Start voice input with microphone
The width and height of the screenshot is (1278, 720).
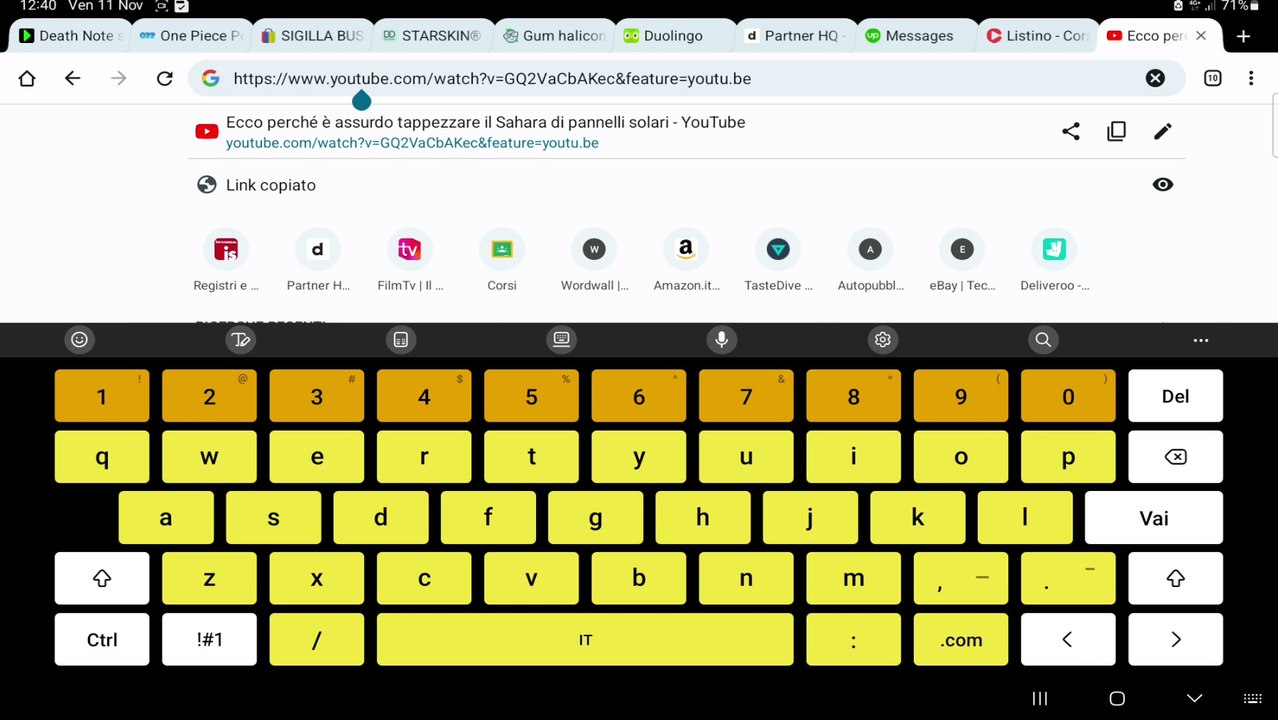tap(721, 339)
